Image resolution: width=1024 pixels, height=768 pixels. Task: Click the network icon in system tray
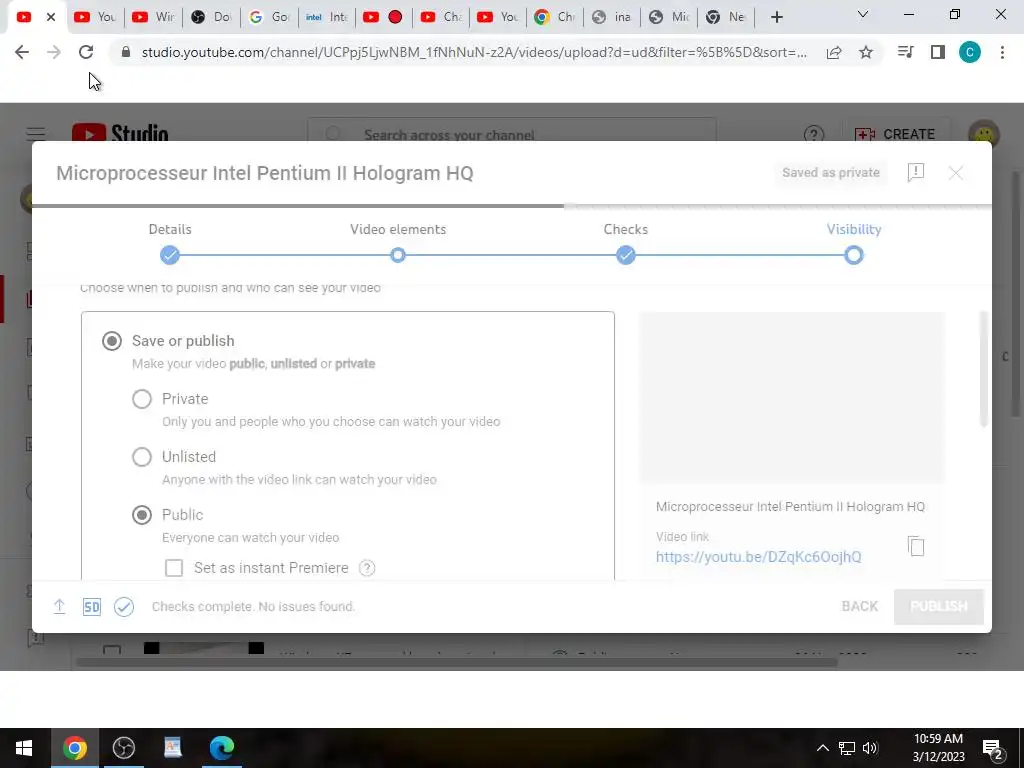pyautogui.click(x=847, y=748)
